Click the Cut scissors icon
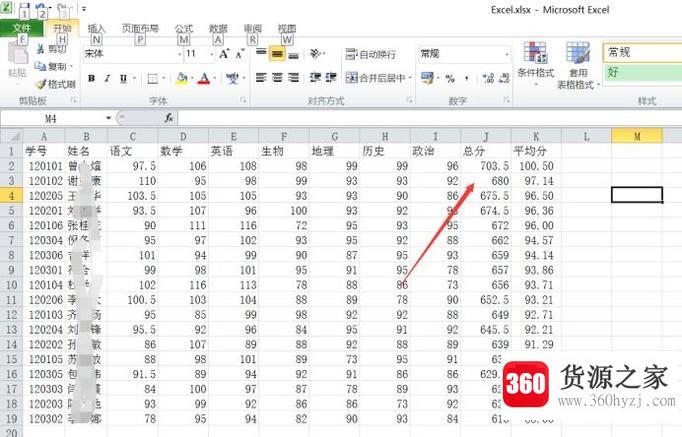682x437 pixels. tap(40, 49)
